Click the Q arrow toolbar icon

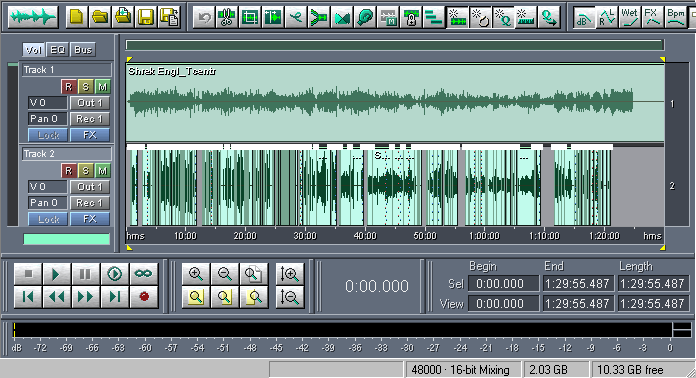pos(550,17)
